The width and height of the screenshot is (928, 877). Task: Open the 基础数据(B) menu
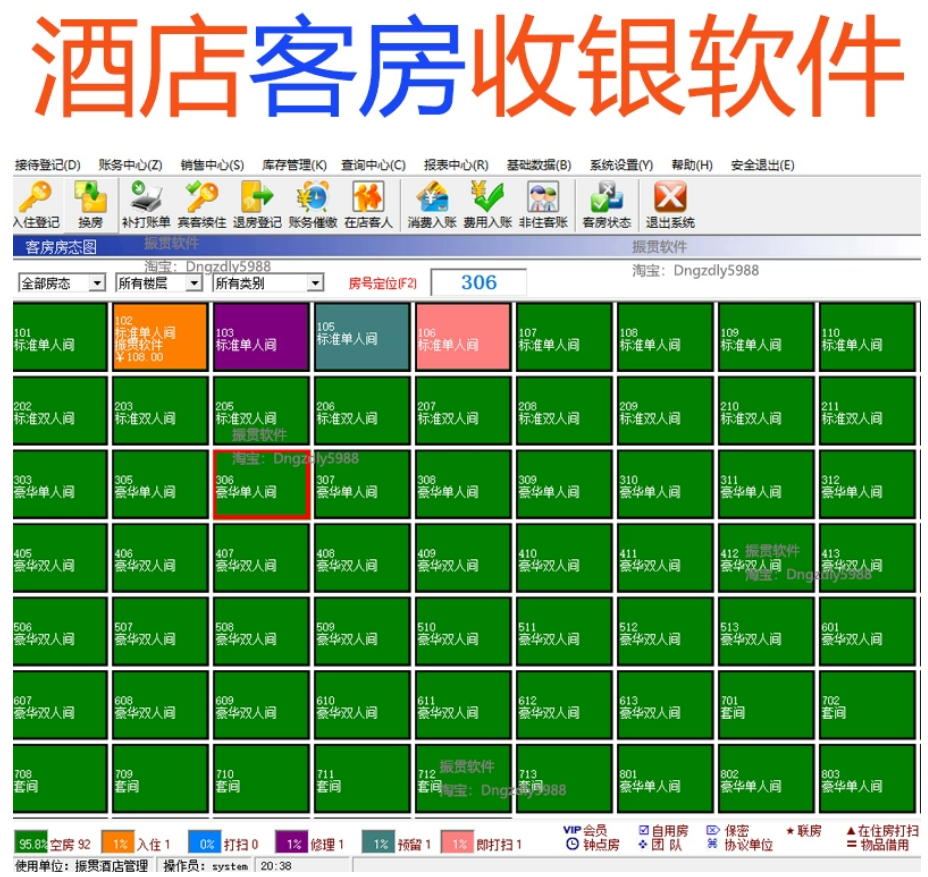point(539,165)
